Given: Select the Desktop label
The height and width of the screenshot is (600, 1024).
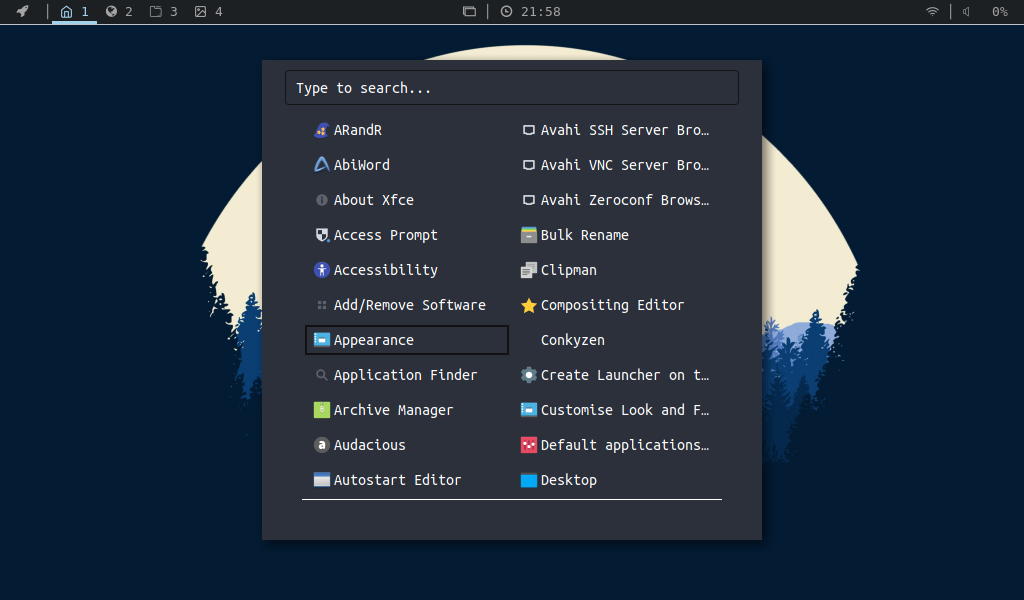Looking at the screenshot, I should coord(569,480).
